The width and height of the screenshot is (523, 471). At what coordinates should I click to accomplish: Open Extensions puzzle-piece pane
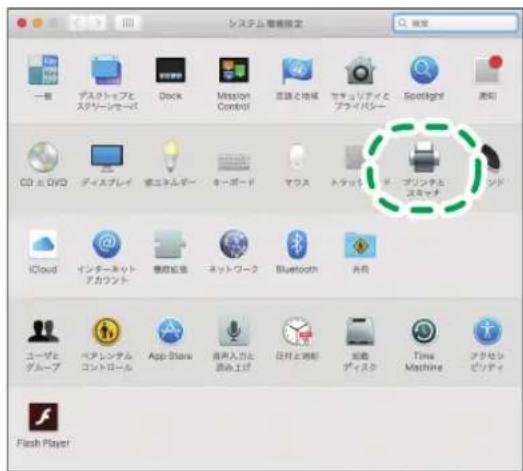point(170,244)
